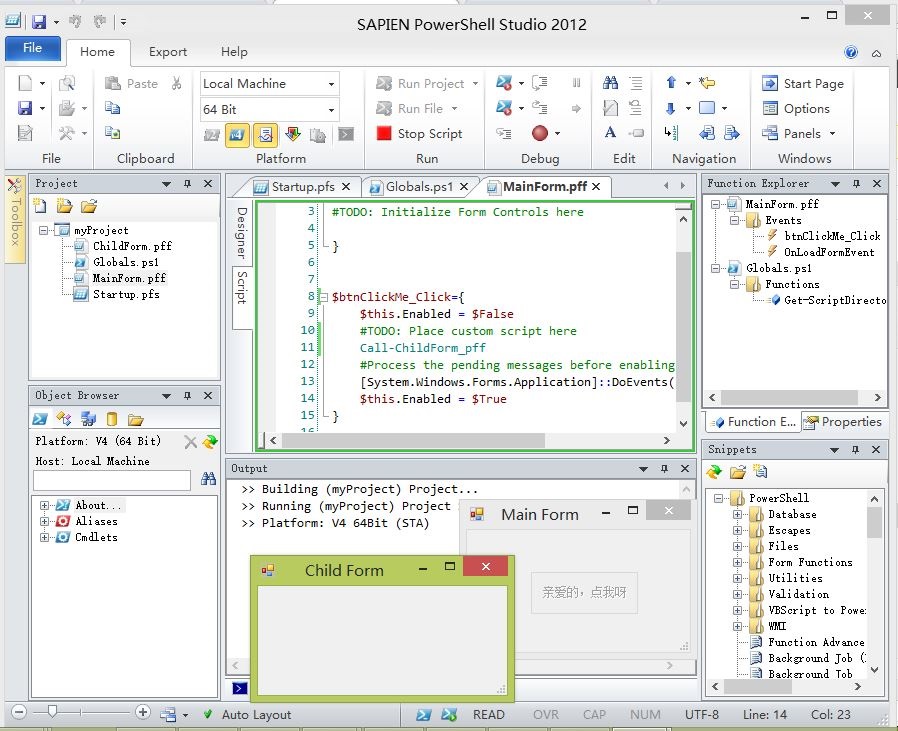Click the folder icon in Snippets toolbar
This screenshot has height=731, width=898.
[x=738, y=472]
